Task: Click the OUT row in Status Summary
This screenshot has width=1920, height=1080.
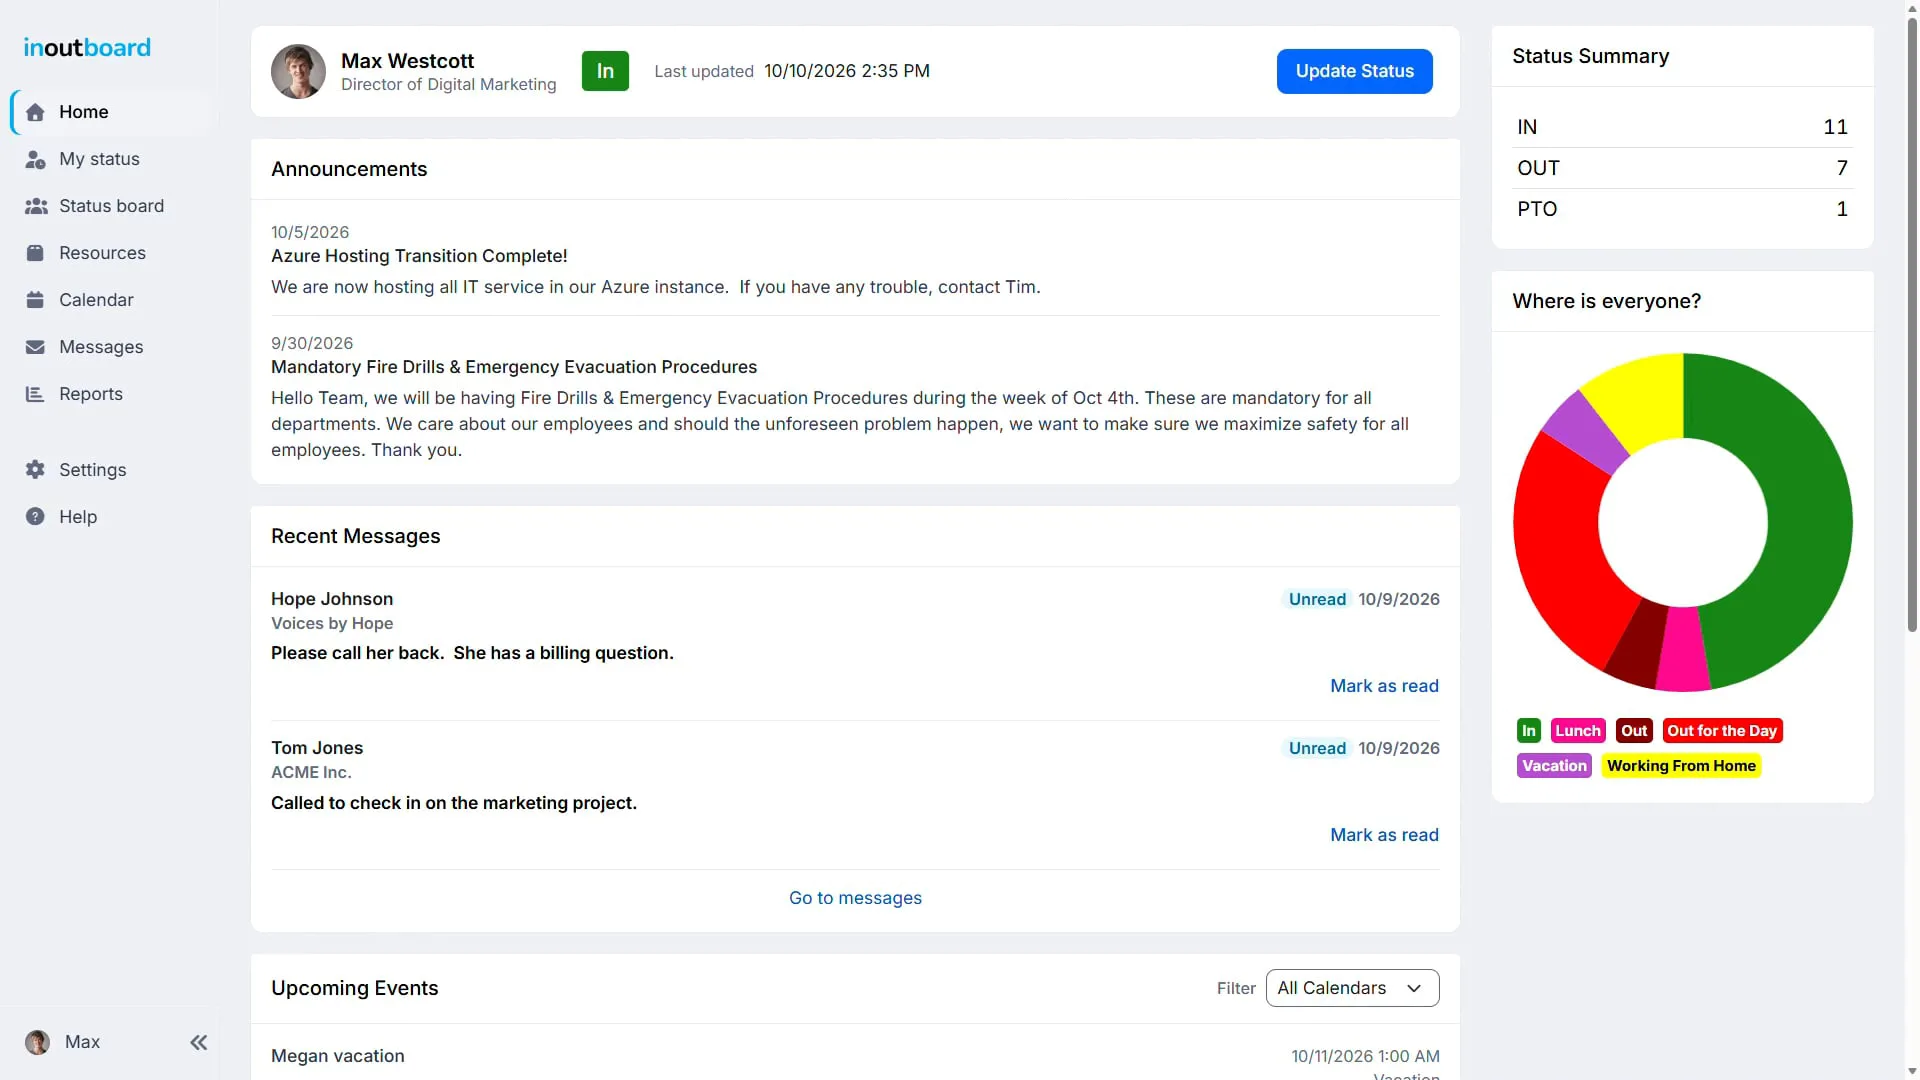Action: point(1682,168)
